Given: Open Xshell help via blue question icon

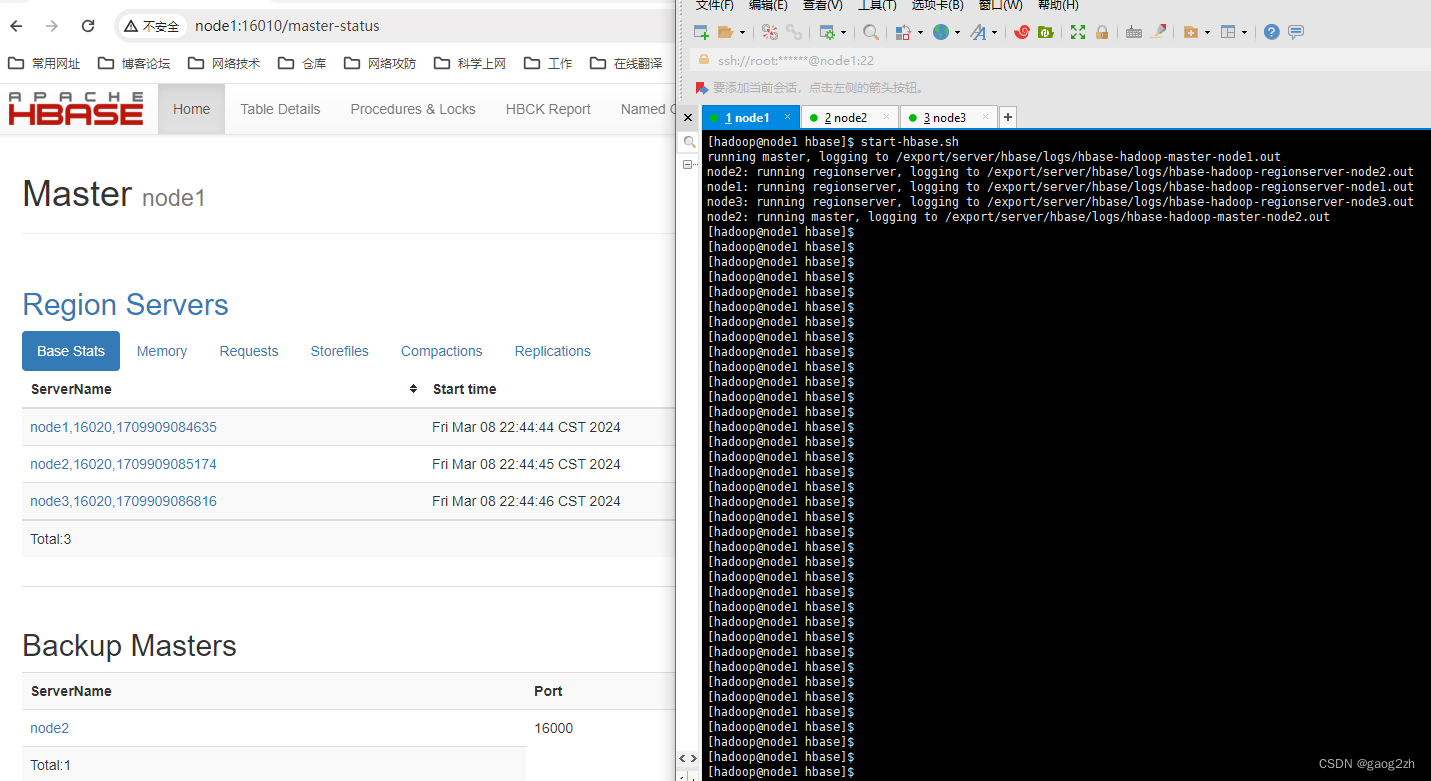Looking at the screenshot, I should coord(1271,32).
